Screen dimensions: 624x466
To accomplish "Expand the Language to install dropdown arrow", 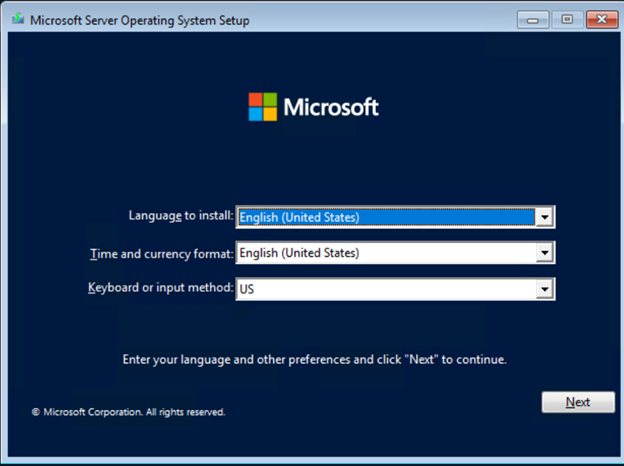I will pyautogui.click(x=544, y=217).
